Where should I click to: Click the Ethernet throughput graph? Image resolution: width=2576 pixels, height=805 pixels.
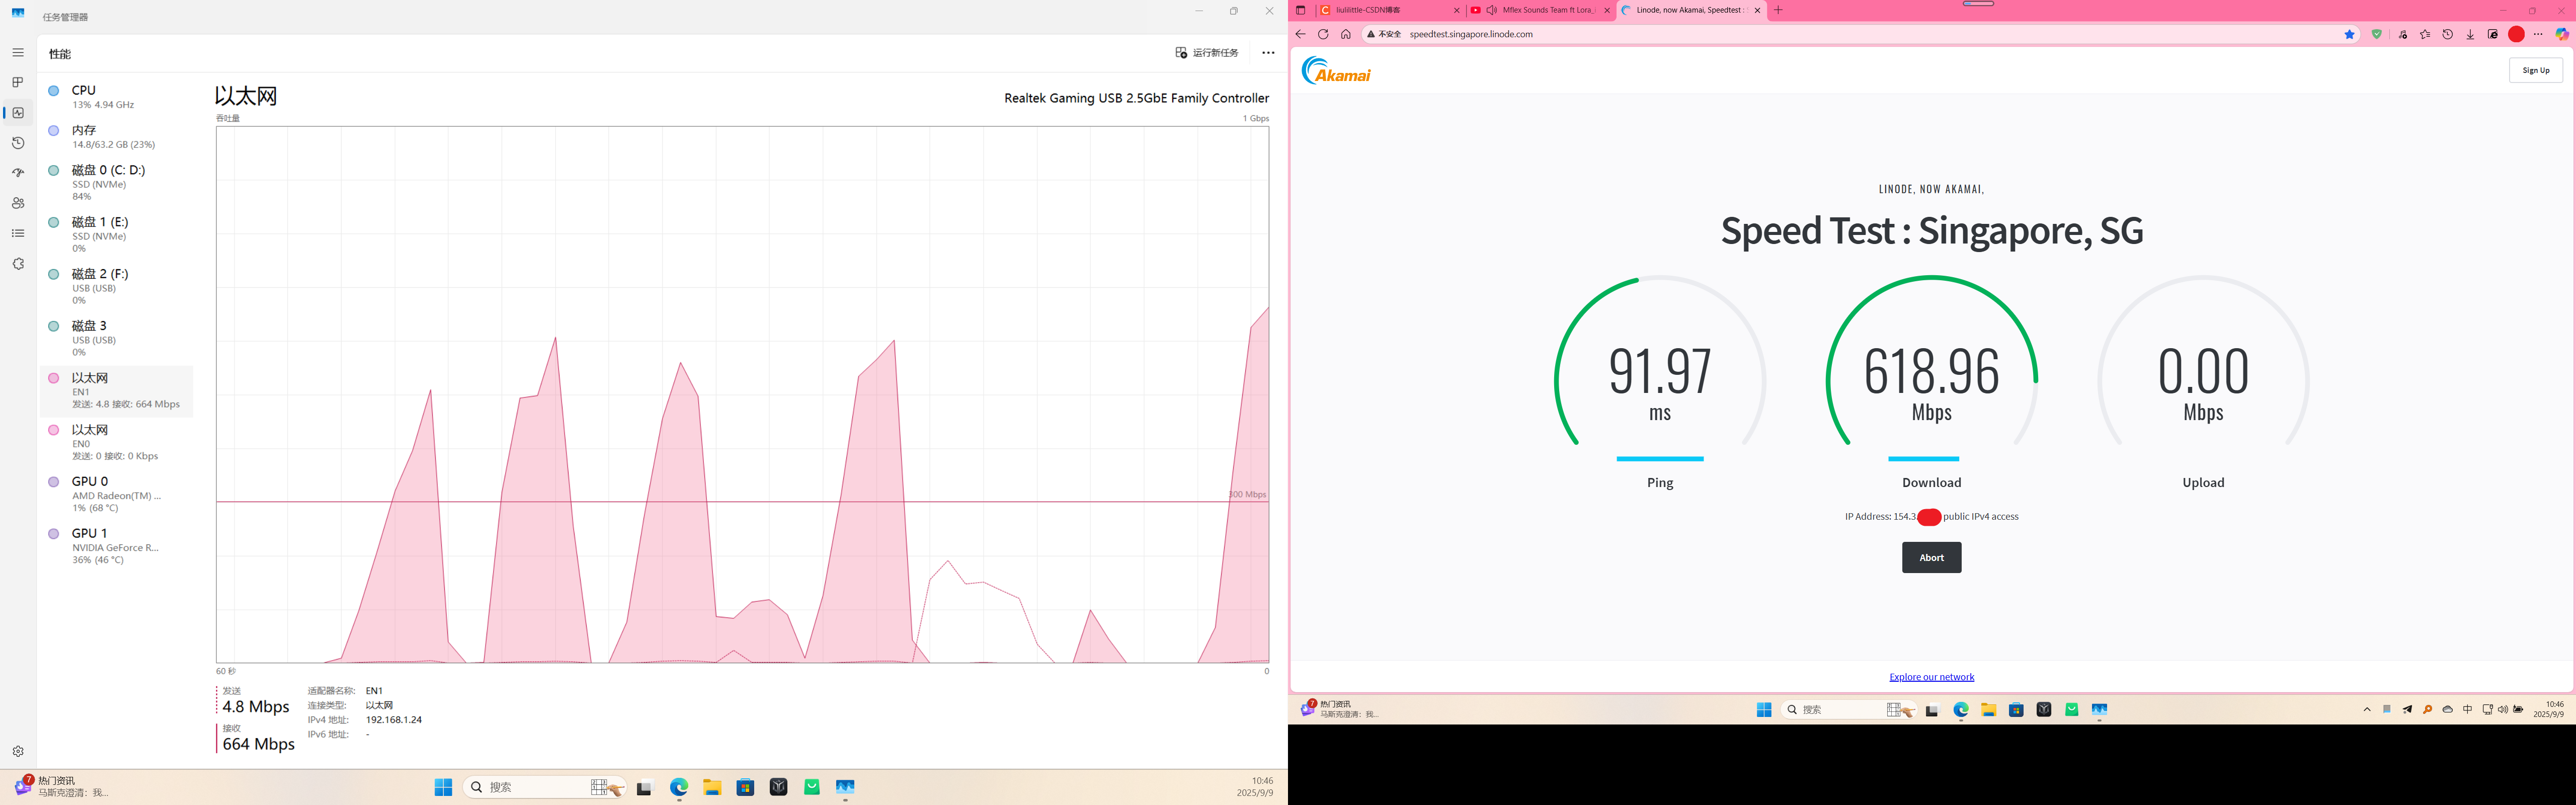[x=742, y=394]
